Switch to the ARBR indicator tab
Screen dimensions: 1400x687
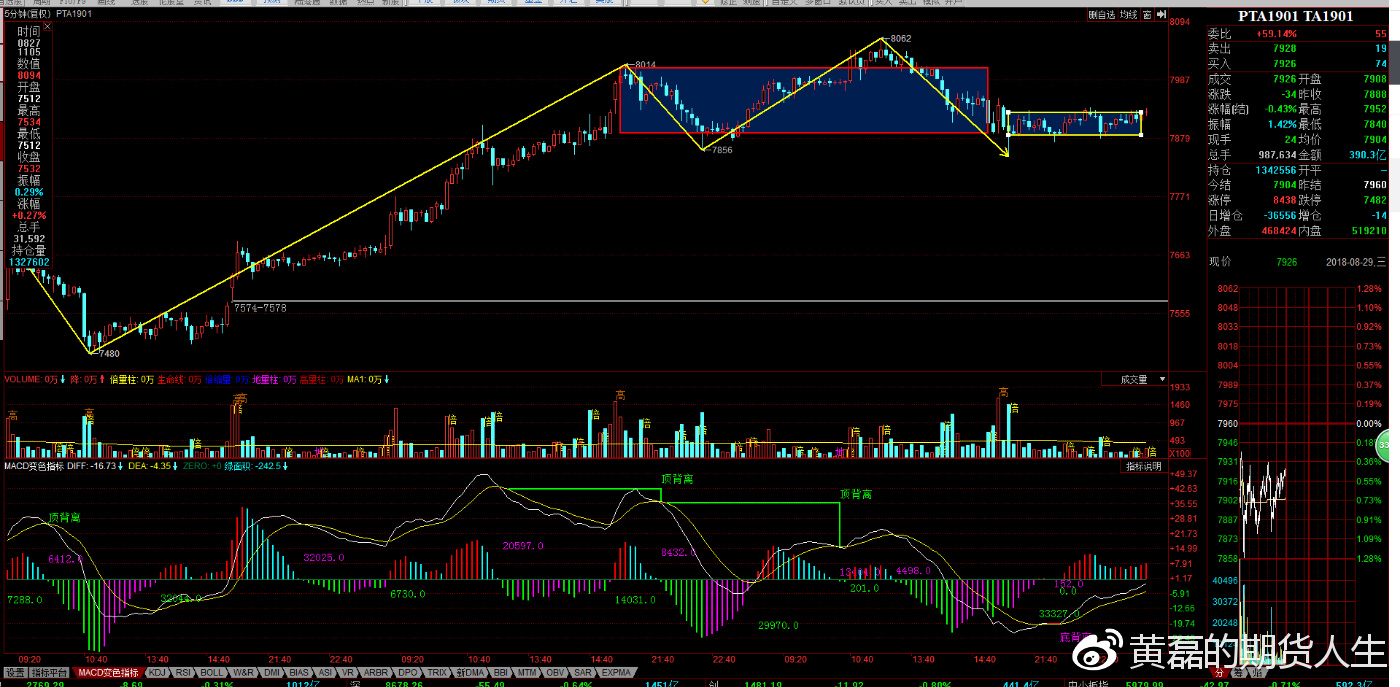[x=376, y=672]
